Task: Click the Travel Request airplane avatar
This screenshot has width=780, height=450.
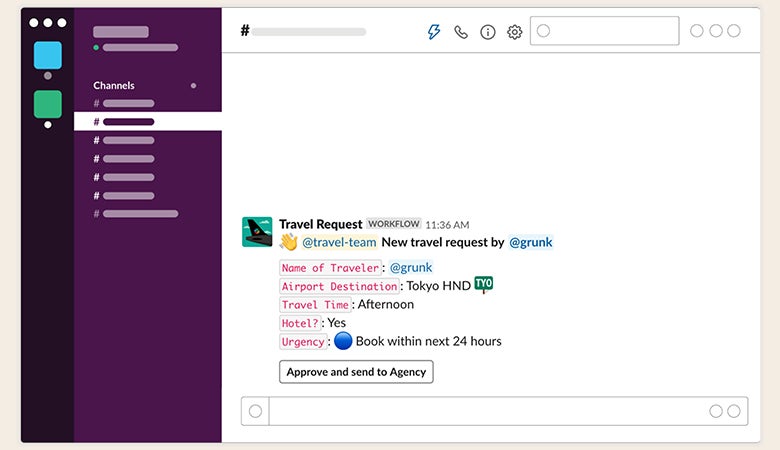Action: point(257,232)
